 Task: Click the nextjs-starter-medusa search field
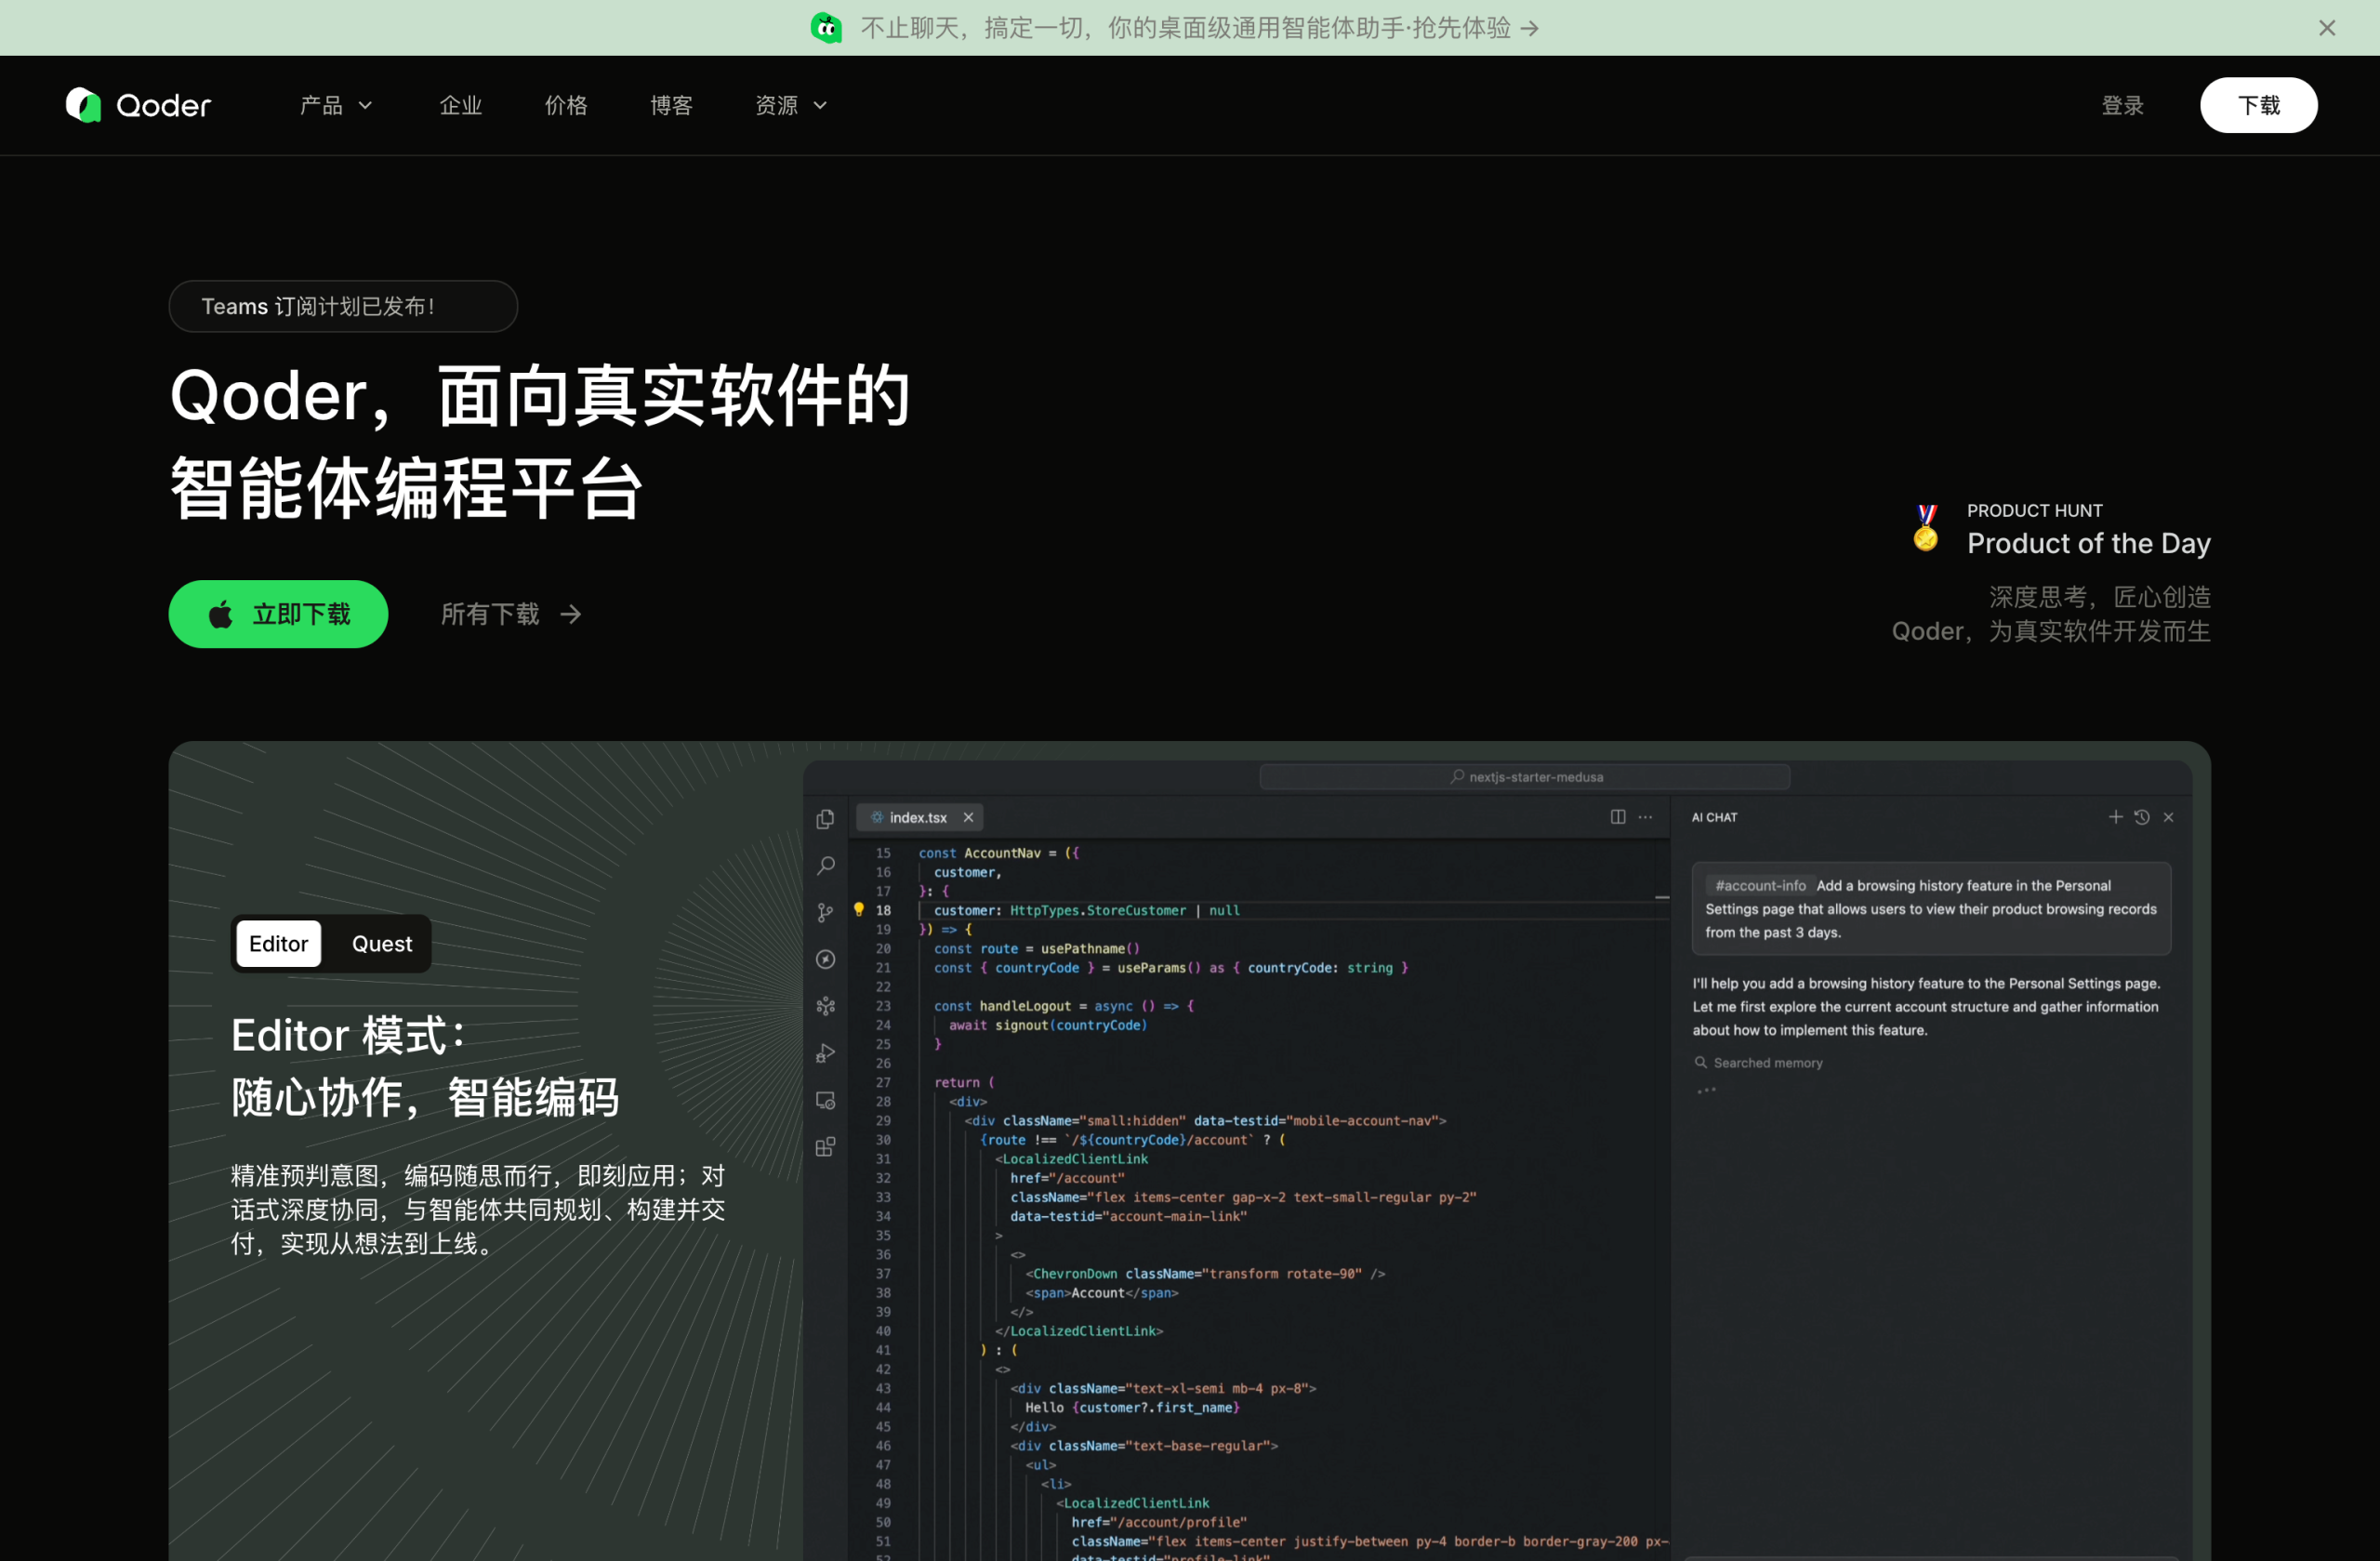click(x=1525, y=777)
